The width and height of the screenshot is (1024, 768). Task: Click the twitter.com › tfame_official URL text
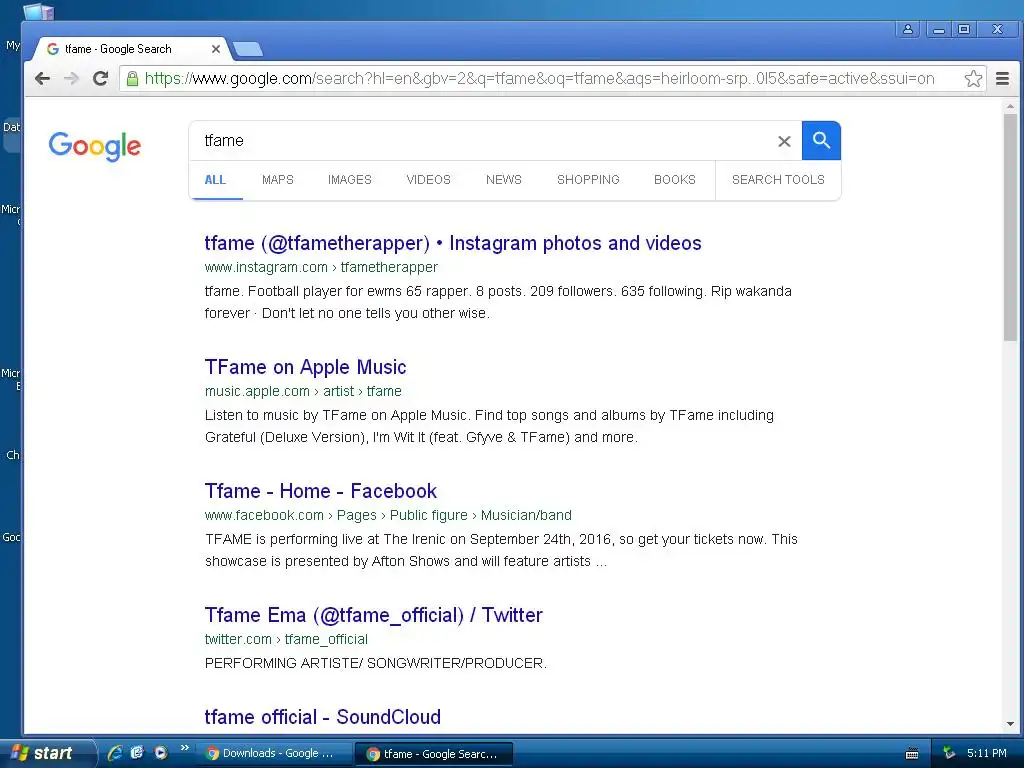pos(286,639)
